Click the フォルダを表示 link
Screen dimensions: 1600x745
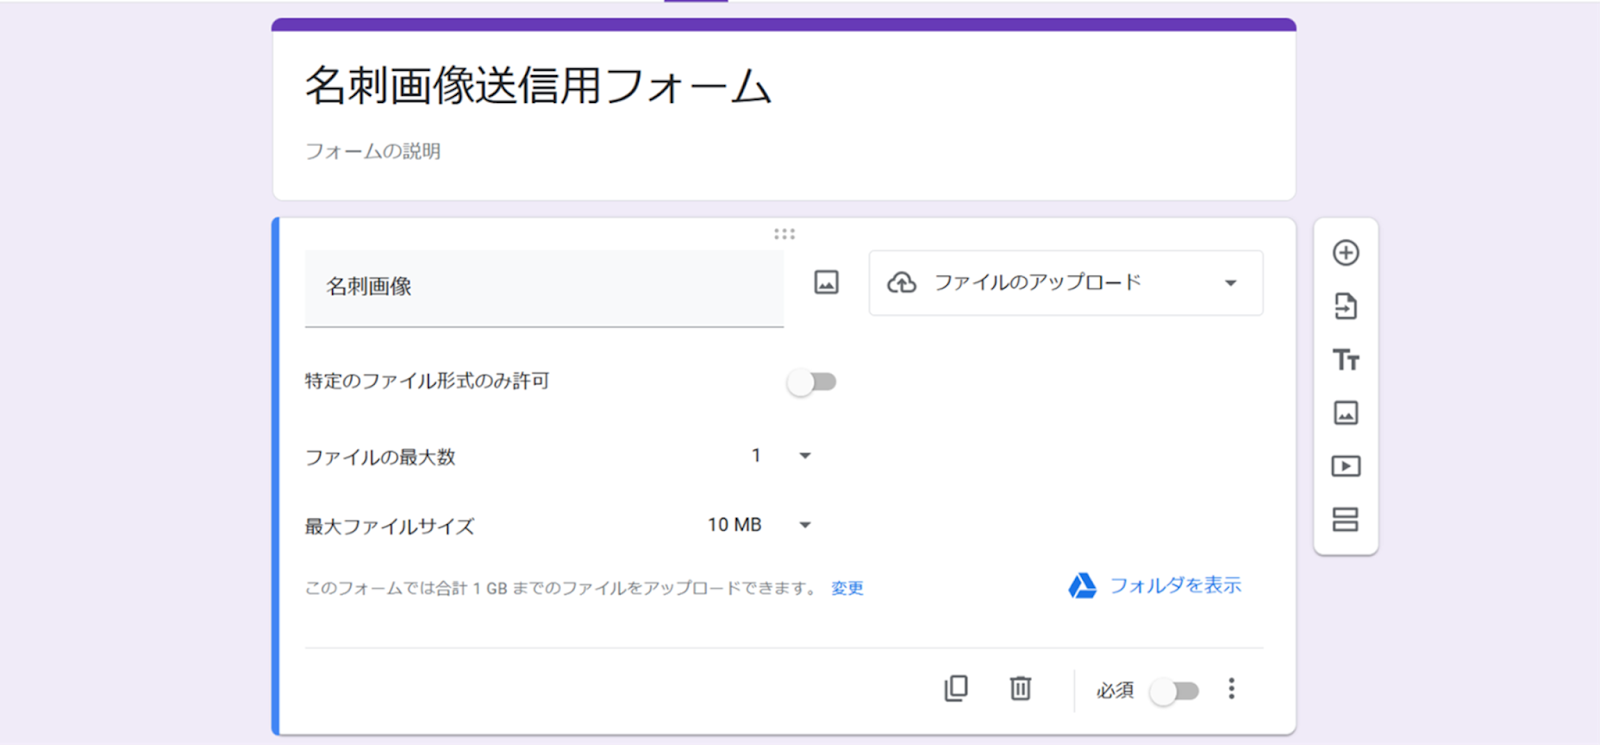tap(1175, 585)
